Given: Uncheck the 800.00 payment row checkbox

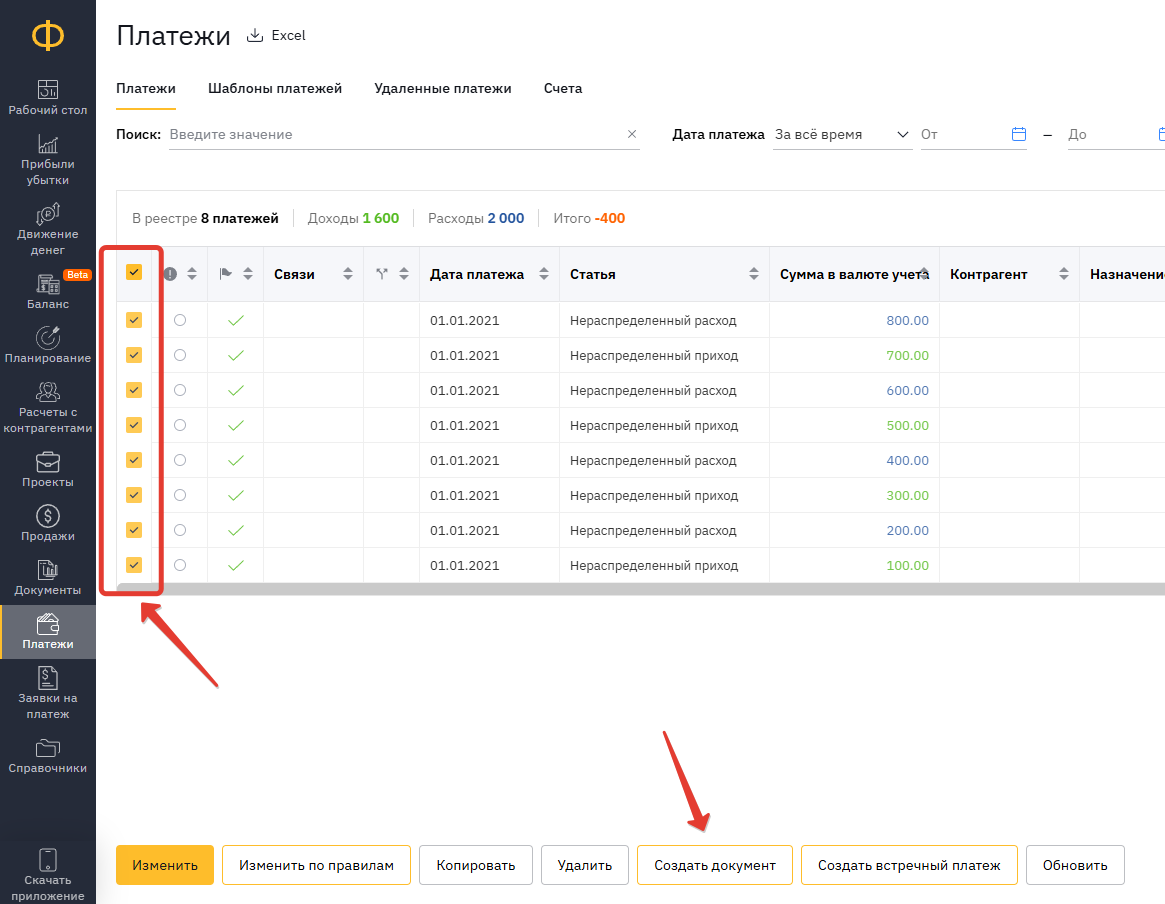Looking at the screenshot, I should click(x=134, y=320).
